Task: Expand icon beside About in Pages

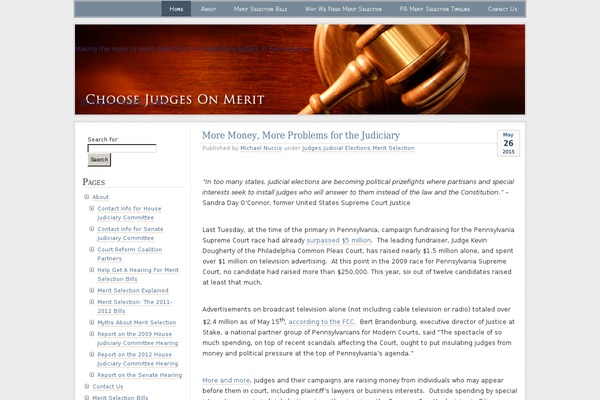Action: pos(86,197)
